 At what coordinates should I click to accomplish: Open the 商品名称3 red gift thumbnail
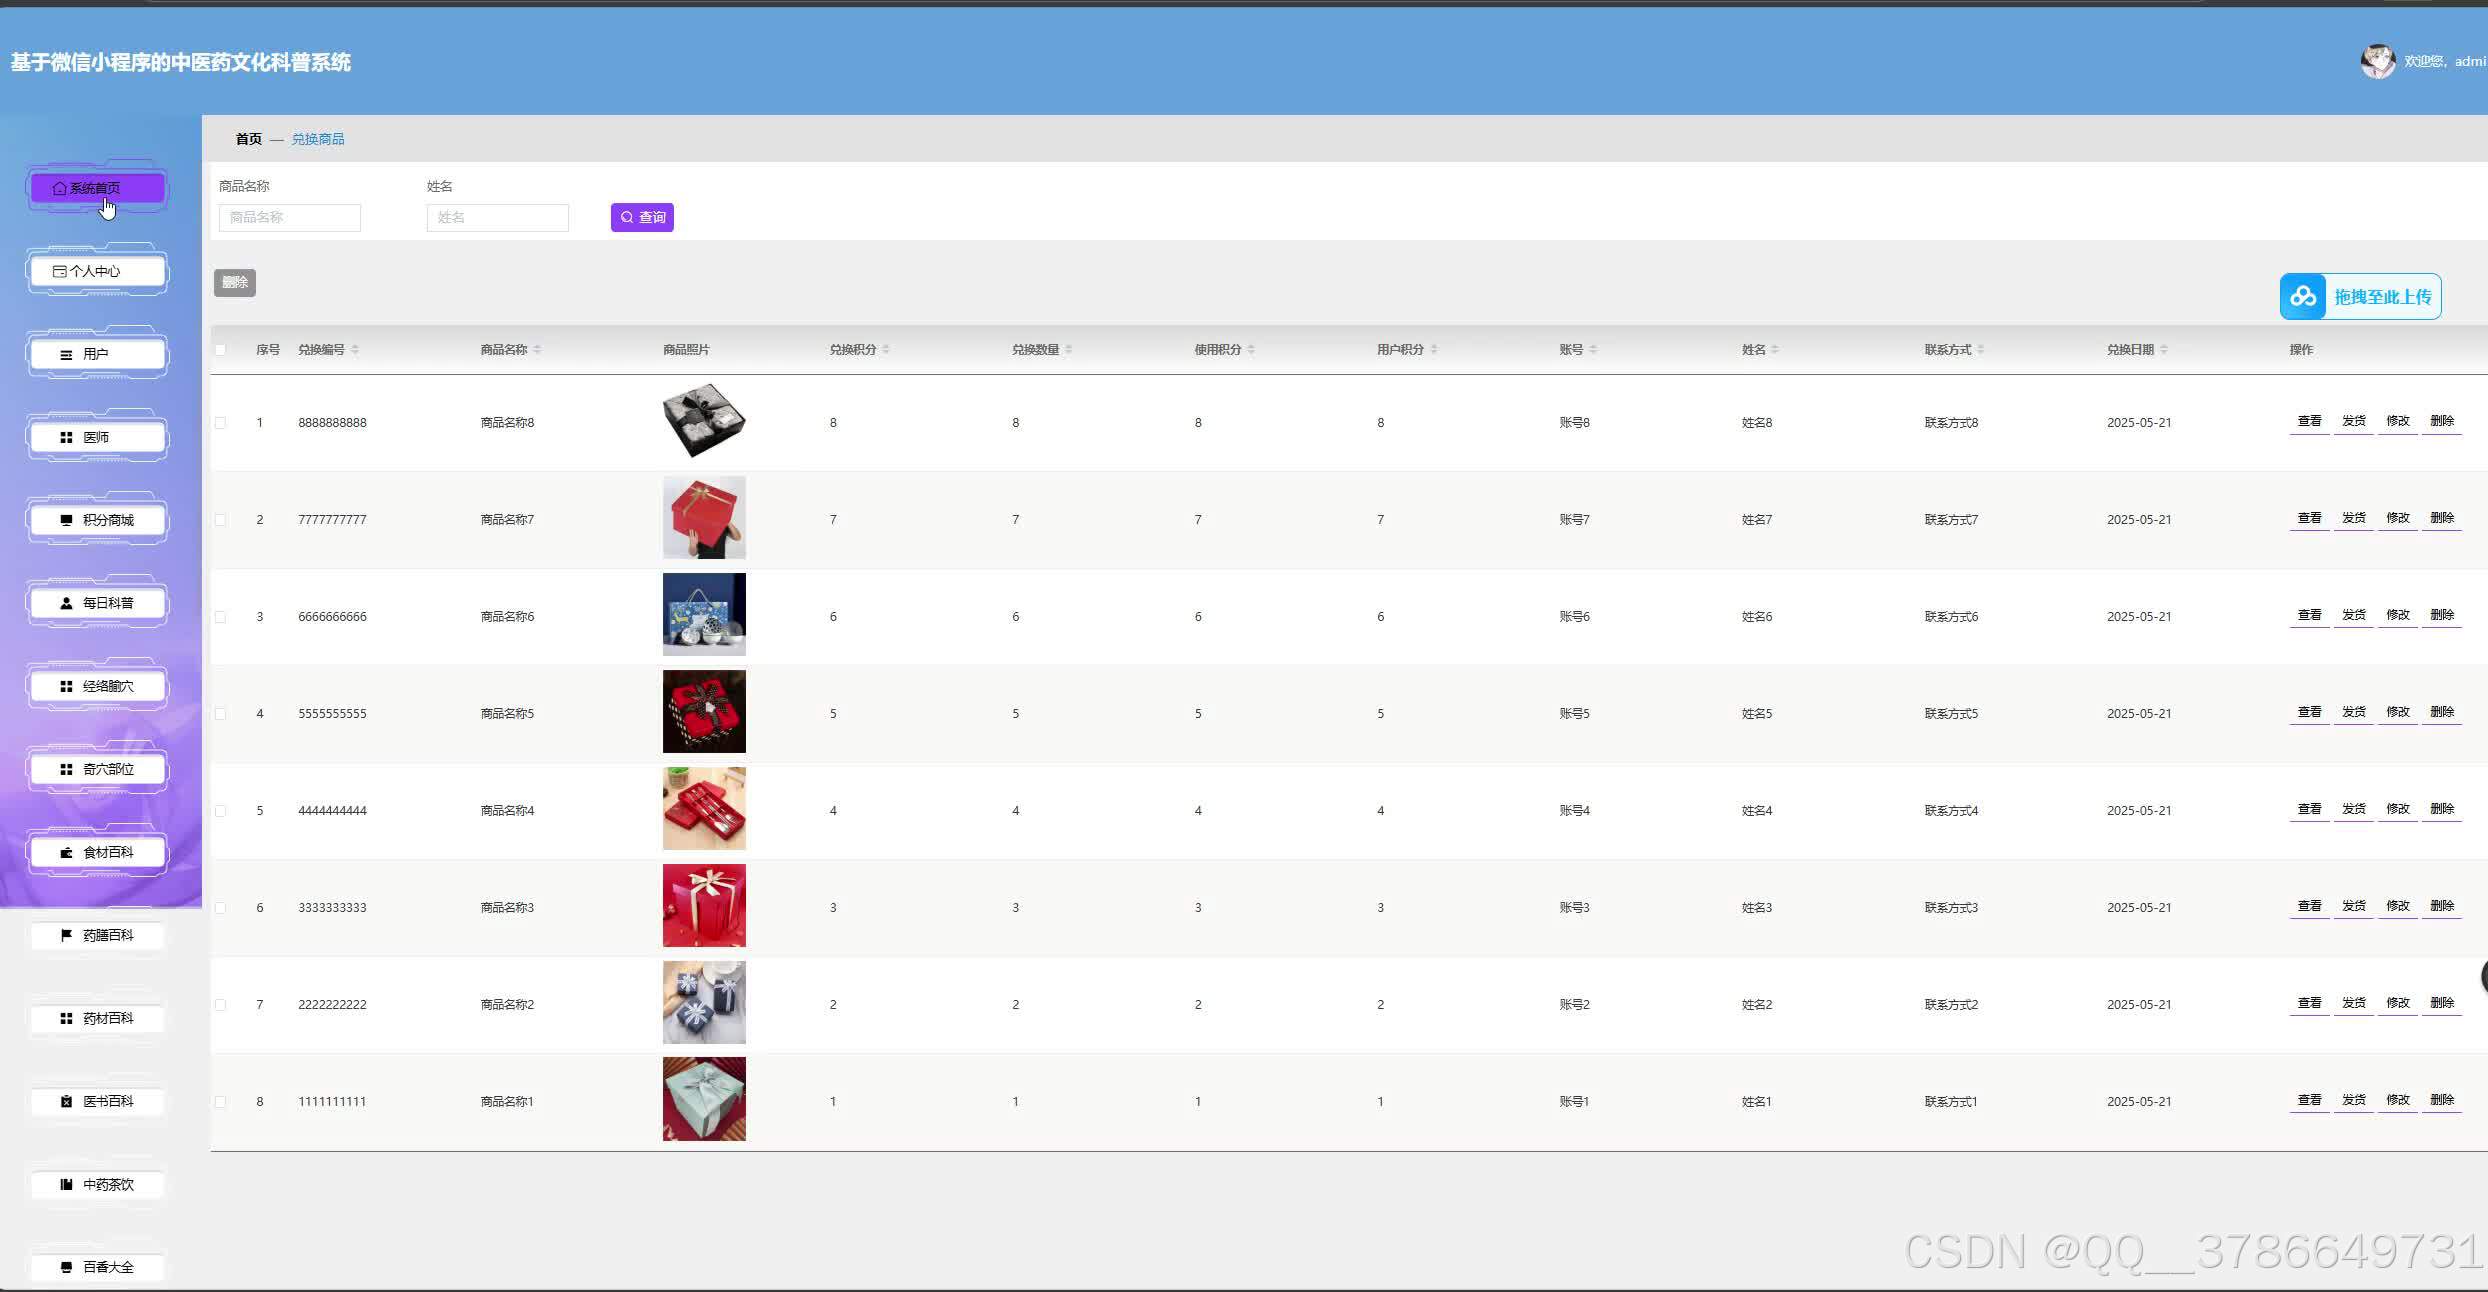704,906
